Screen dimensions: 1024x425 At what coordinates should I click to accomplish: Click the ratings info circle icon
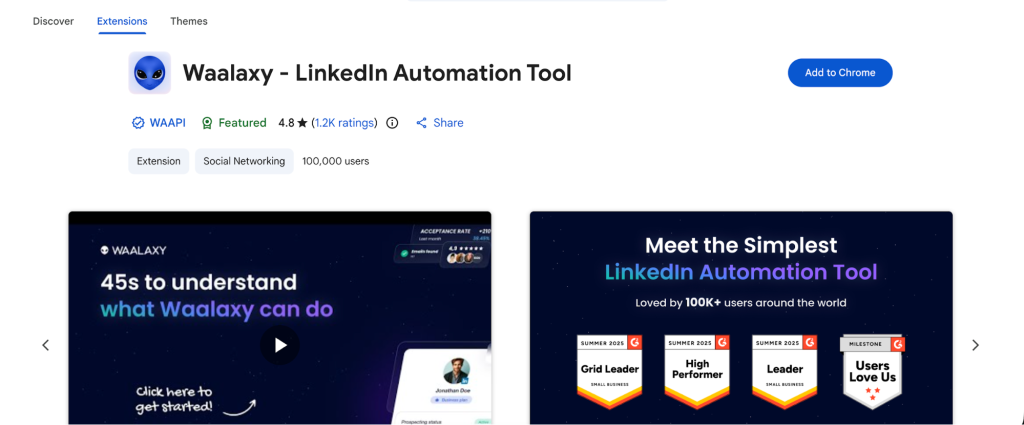pyautogui.click(x=392, y=123)
